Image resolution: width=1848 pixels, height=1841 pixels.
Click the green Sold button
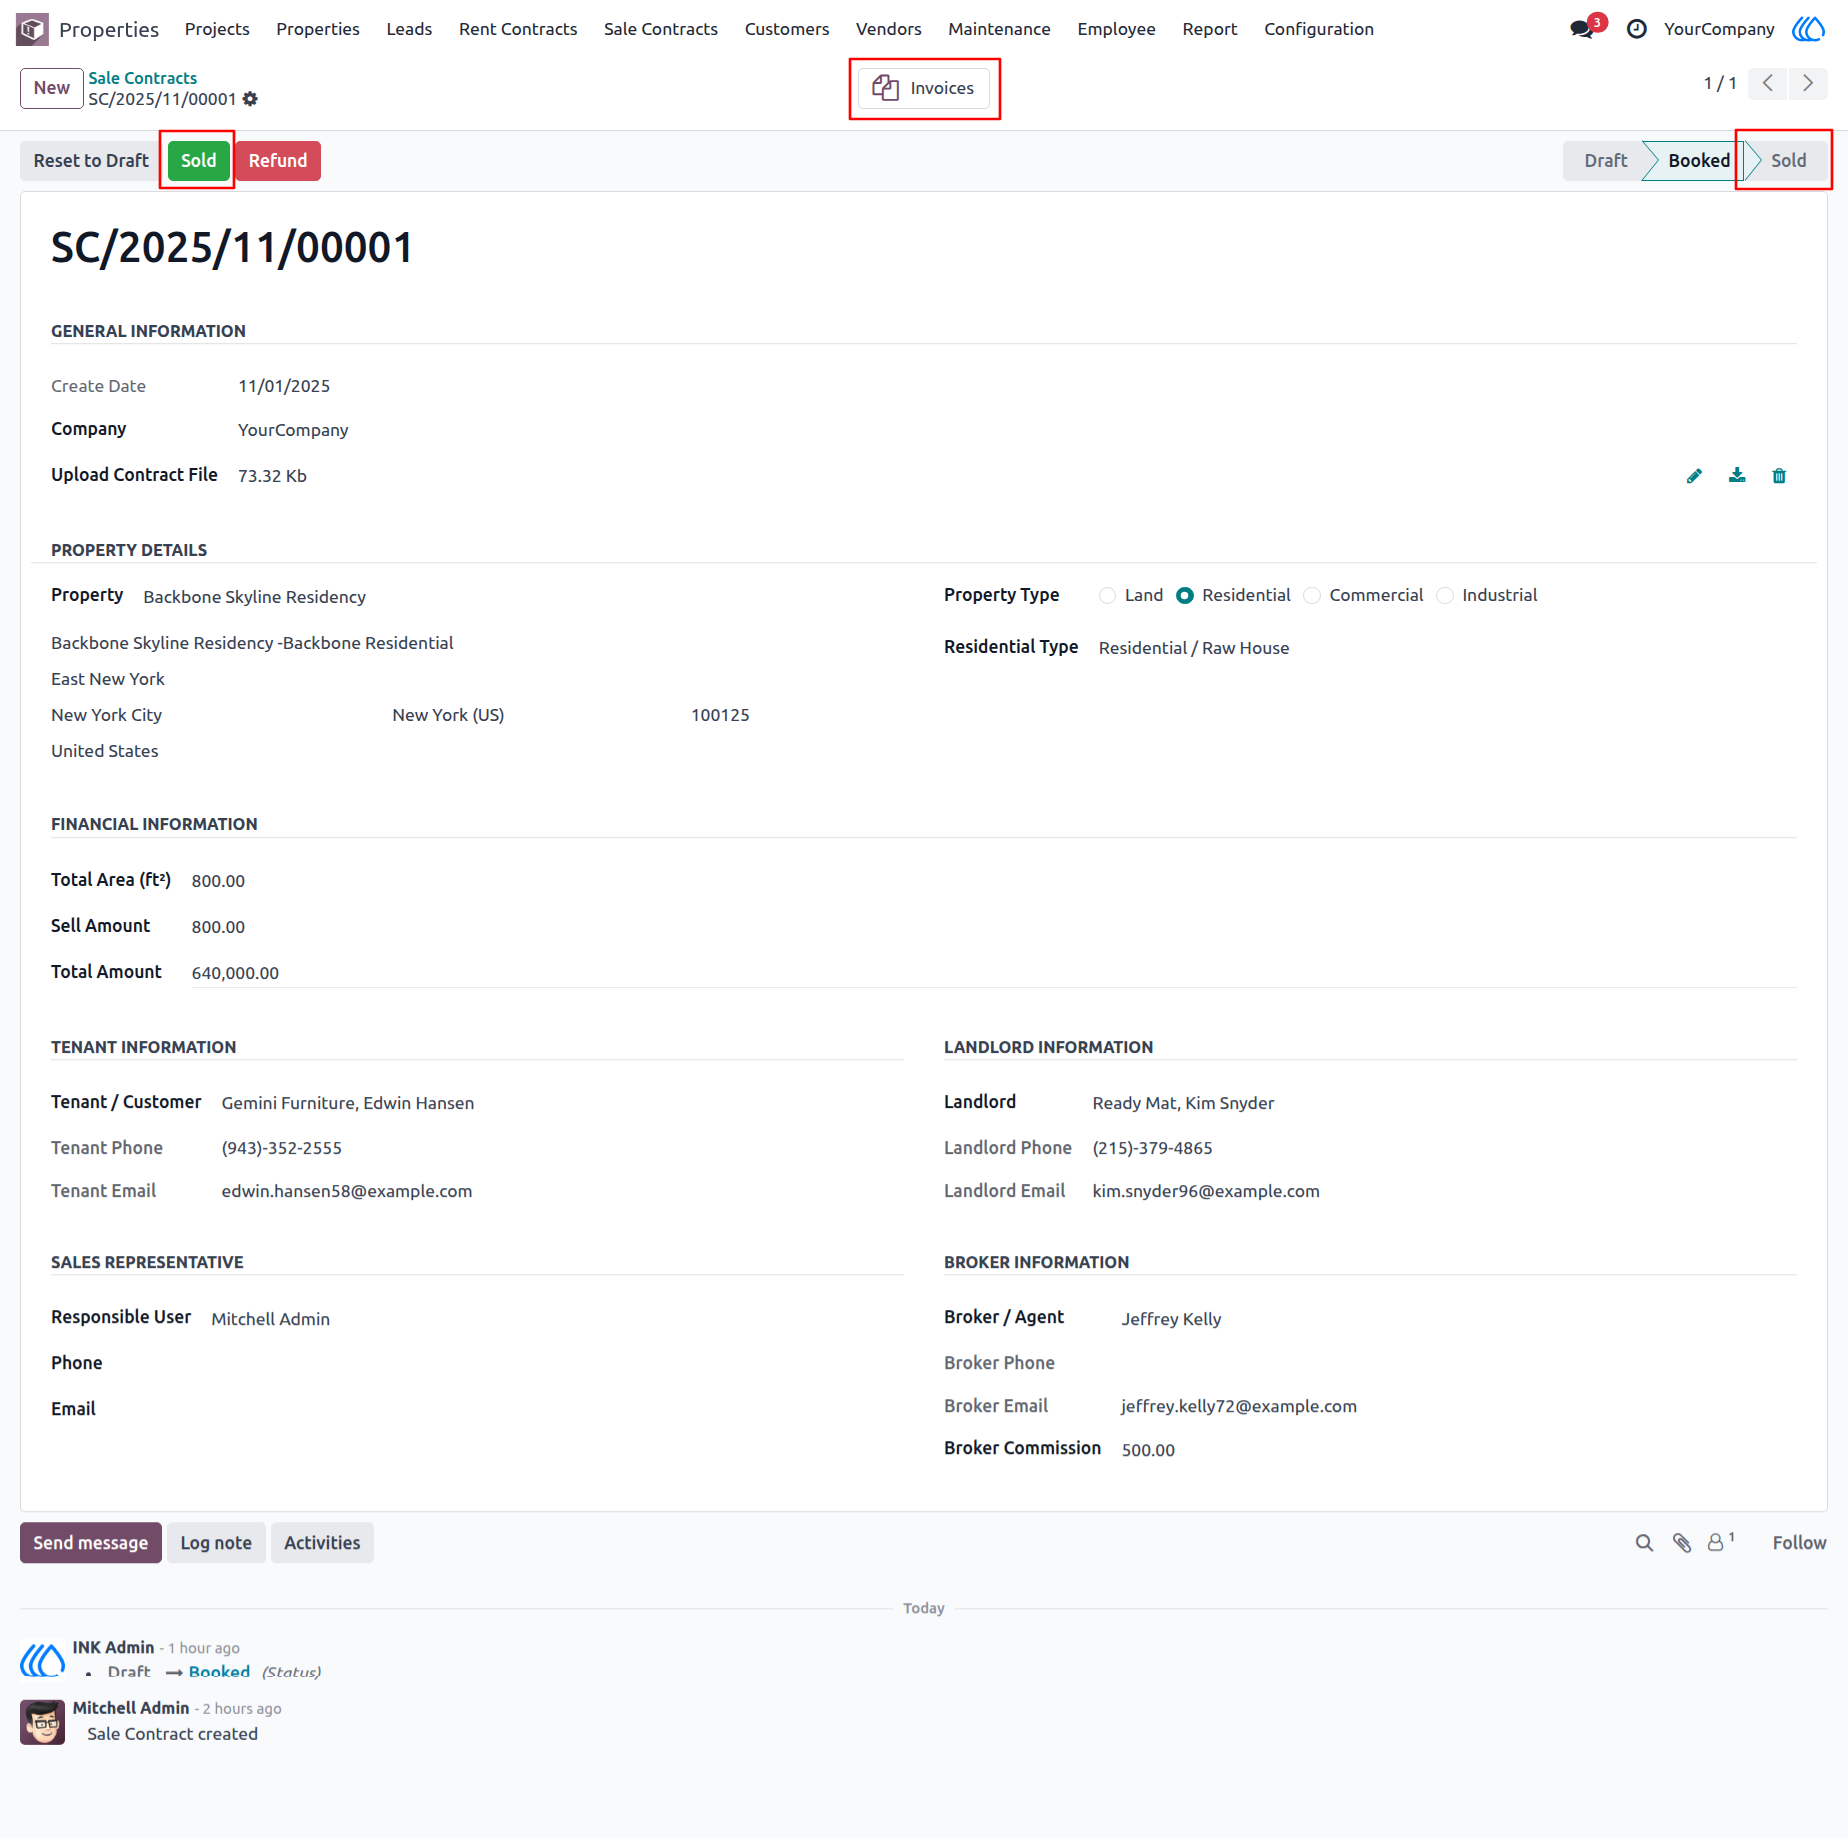click(x=198, y=161)
